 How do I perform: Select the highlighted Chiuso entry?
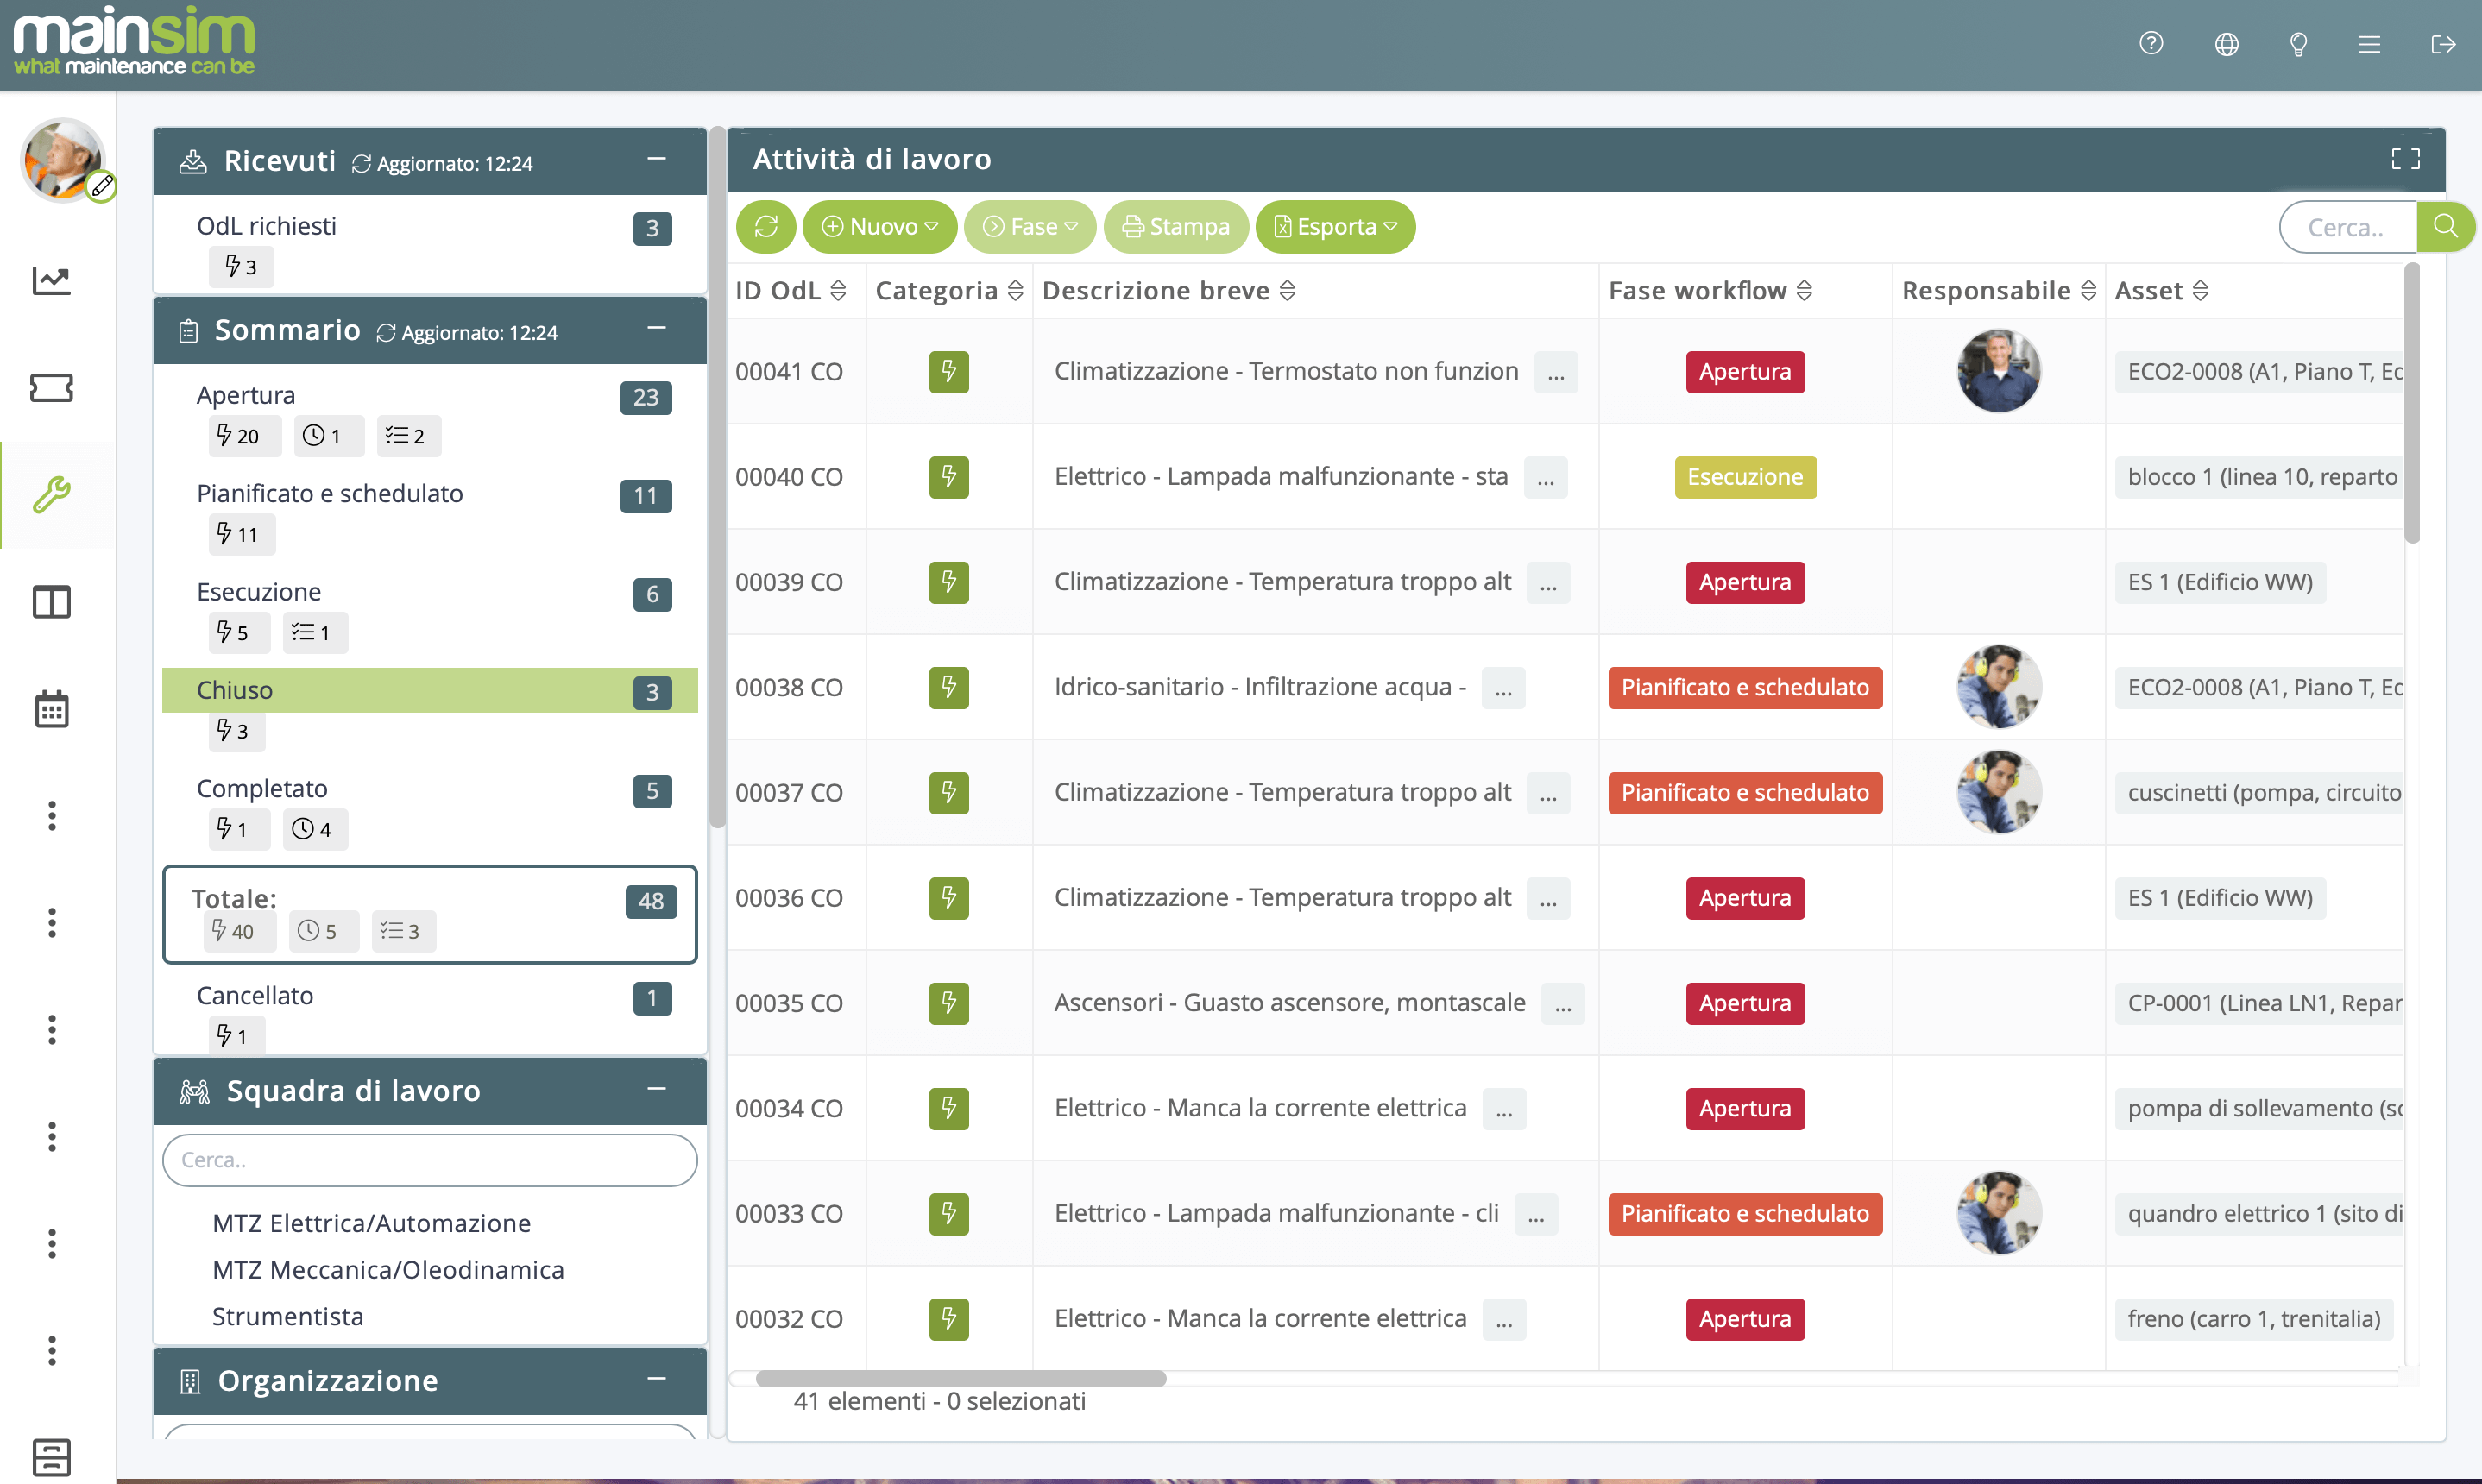430,691
